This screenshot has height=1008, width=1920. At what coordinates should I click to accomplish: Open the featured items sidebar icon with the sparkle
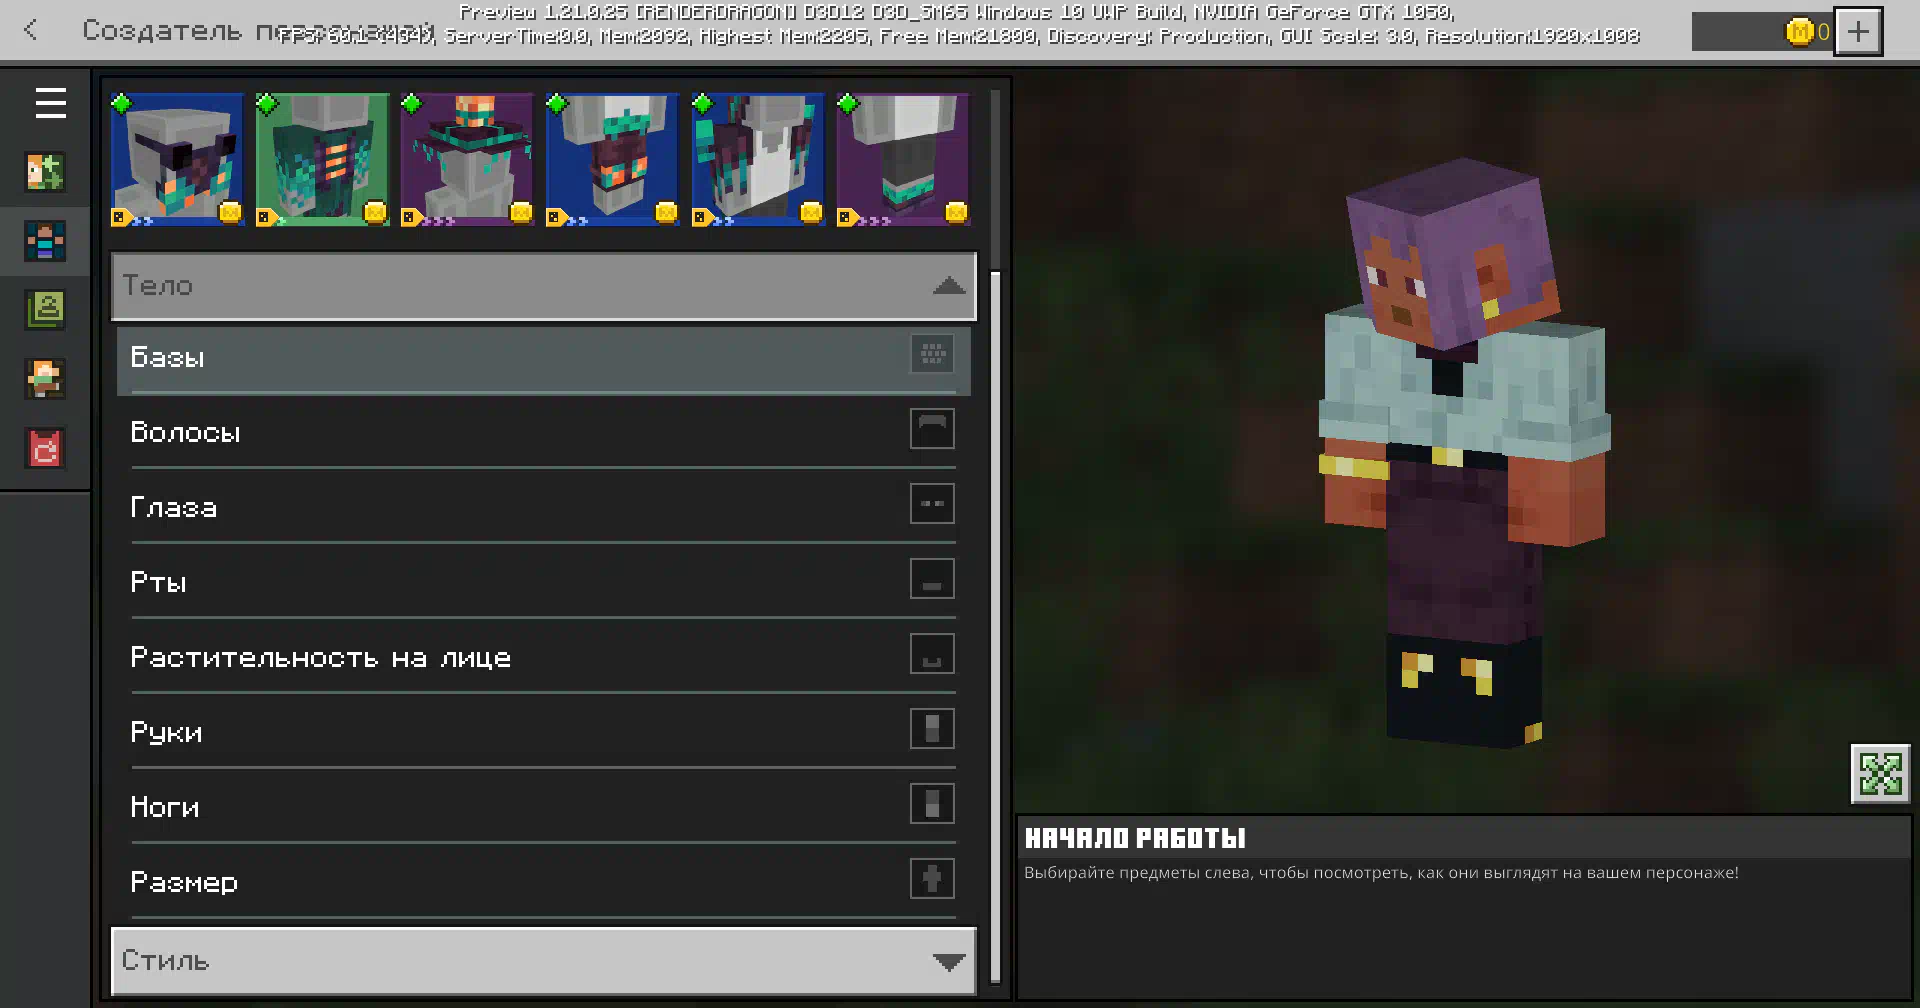pos(45,172)
